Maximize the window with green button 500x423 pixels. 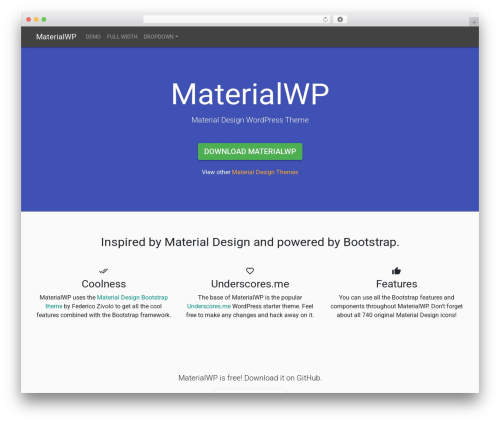[44, 19]
